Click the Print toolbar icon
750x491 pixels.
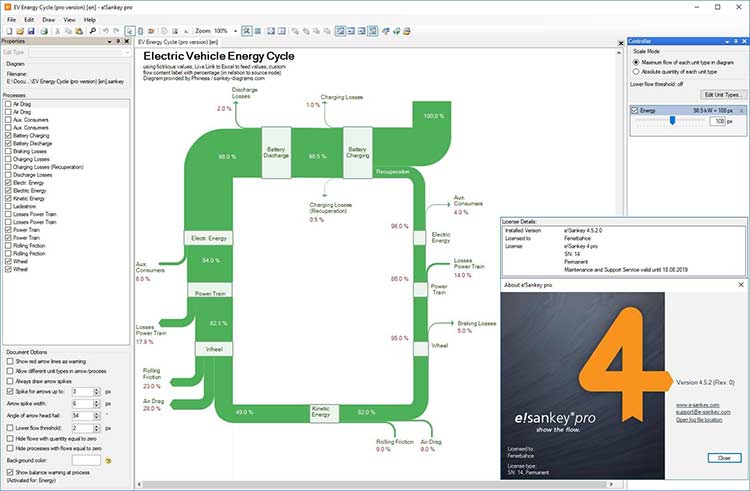pos(46,31)
